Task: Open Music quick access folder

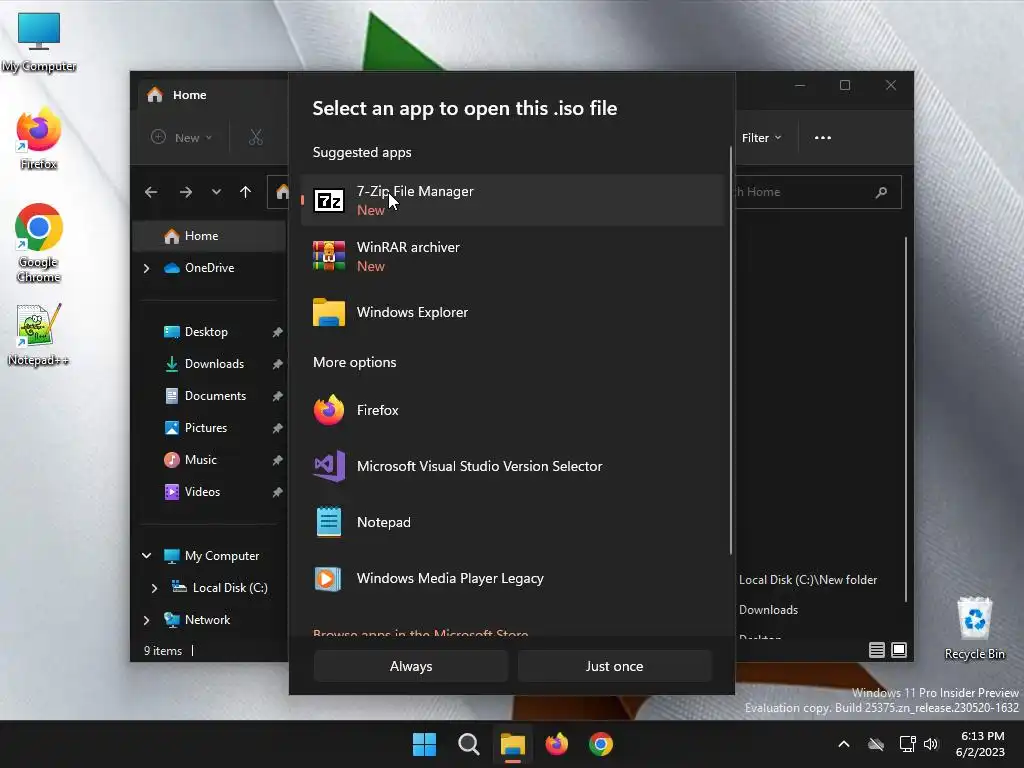Action: pyautogui.click(x=200, y=460)
